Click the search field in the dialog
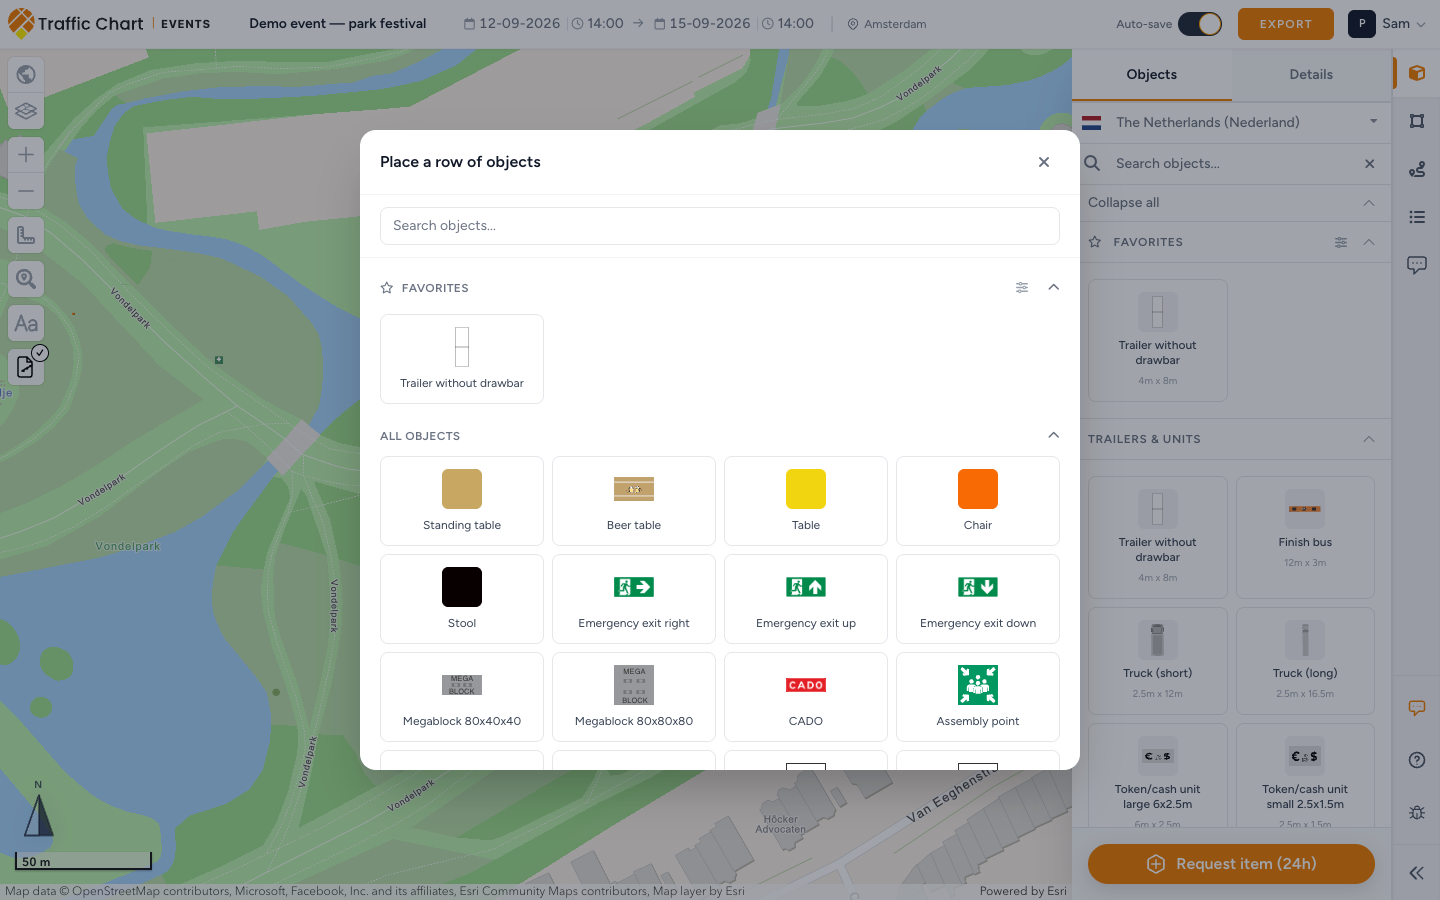Viewport: 1440px width, 900px height. point(720,226)
